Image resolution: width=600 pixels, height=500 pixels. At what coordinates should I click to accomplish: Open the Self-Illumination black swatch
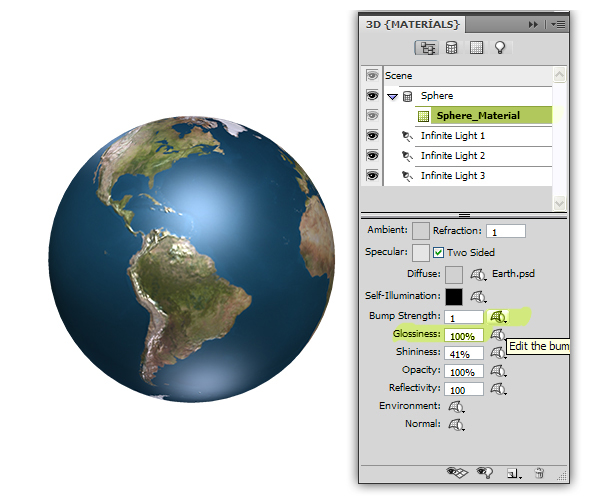[454, 296]
